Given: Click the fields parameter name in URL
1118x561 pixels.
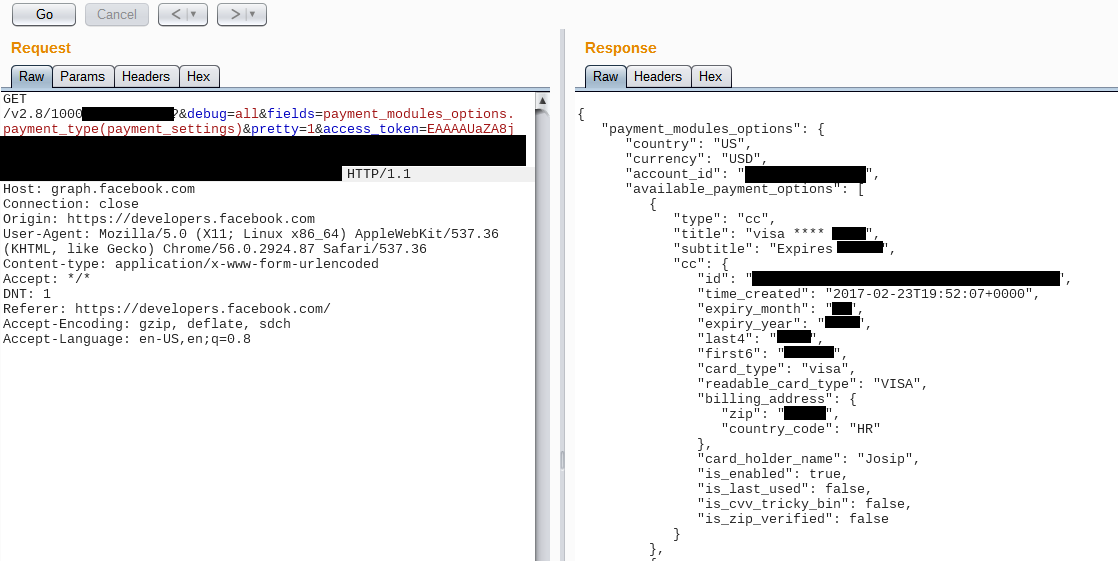Looking at the screenshot, I should pos(291,114).
